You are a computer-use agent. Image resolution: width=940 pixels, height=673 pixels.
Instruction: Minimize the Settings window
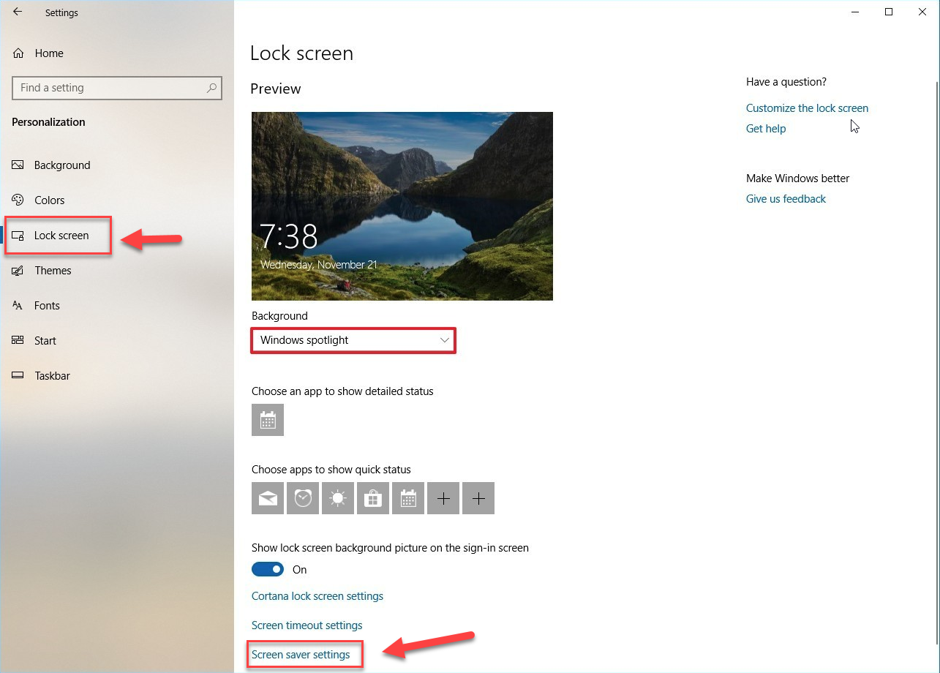(x=855, y=12)
